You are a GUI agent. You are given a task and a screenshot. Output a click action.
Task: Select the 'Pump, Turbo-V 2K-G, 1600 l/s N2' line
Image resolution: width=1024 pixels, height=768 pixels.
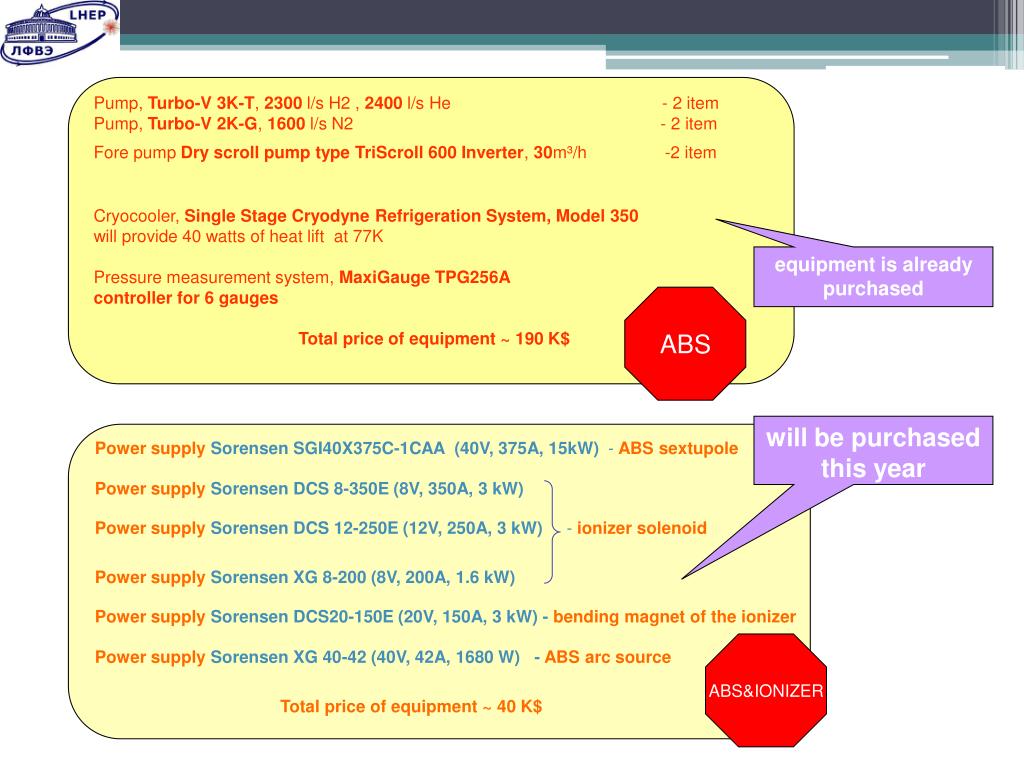pos(223,124)
